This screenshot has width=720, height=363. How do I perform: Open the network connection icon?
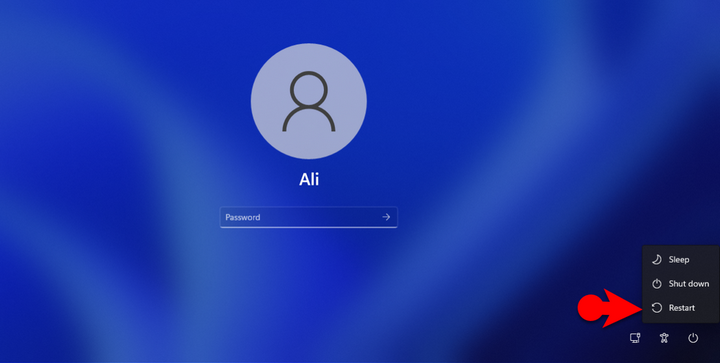tap(635, 338)
